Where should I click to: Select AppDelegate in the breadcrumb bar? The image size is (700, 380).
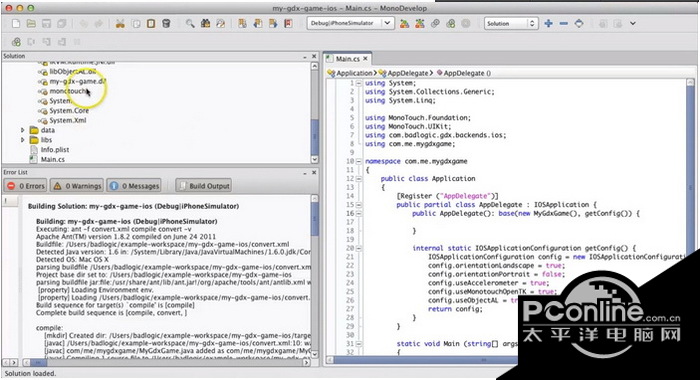[x=408, y=73]
